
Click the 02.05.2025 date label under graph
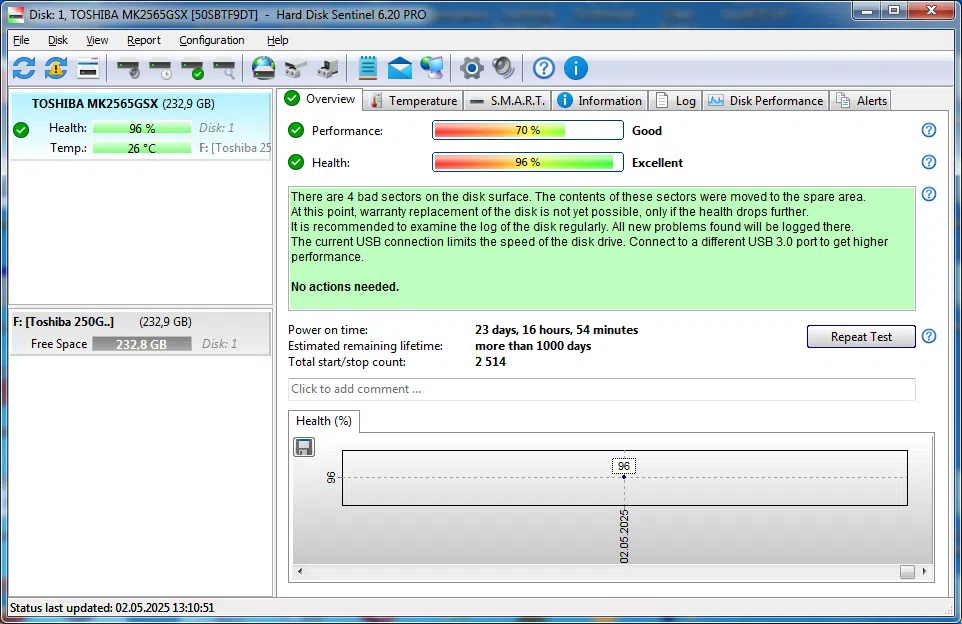point(624,536)
